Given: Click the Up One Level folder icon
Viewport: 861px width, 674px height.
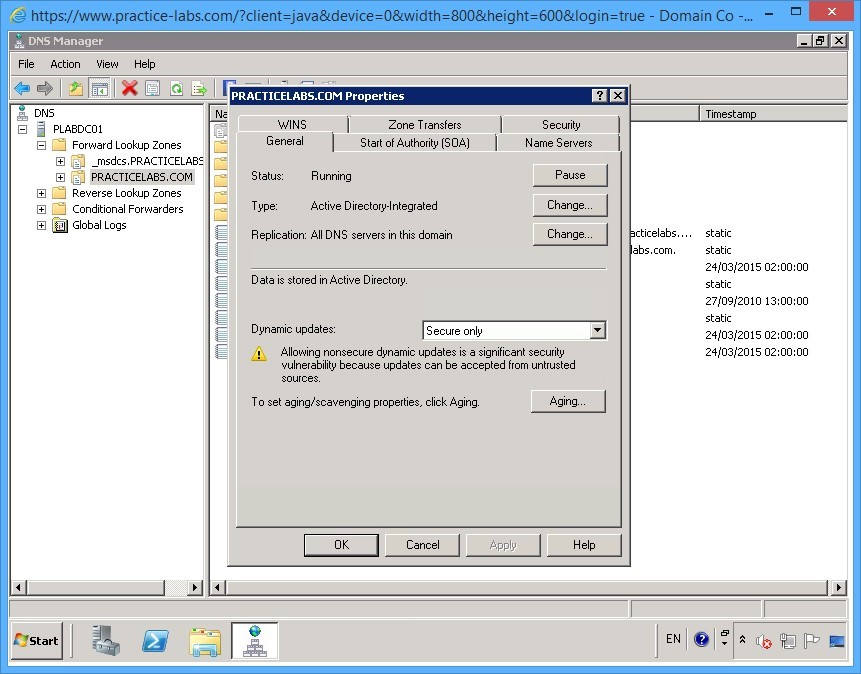Looking at the screenshot, I should coord(76,88).
